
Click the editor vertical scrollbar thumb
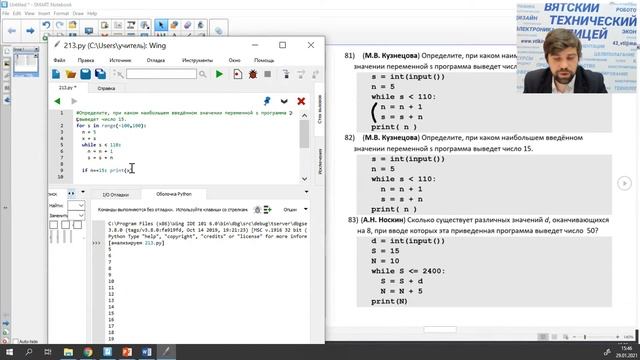[x=304, y=134]
